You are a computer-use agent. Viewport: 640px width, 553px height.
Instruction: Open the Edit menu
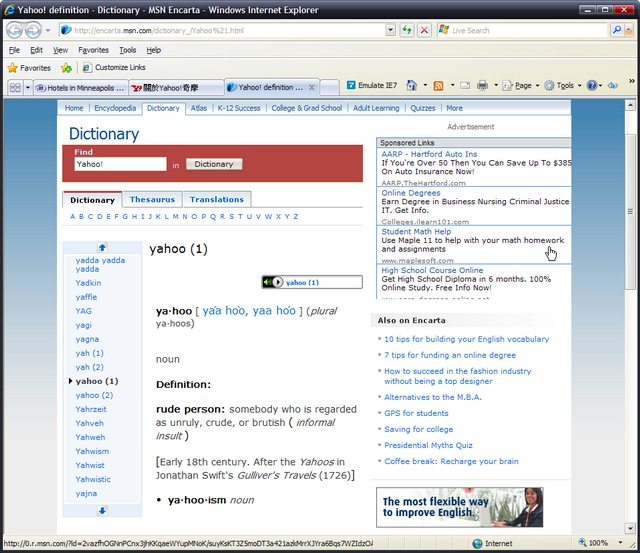[x=36, y=50]
